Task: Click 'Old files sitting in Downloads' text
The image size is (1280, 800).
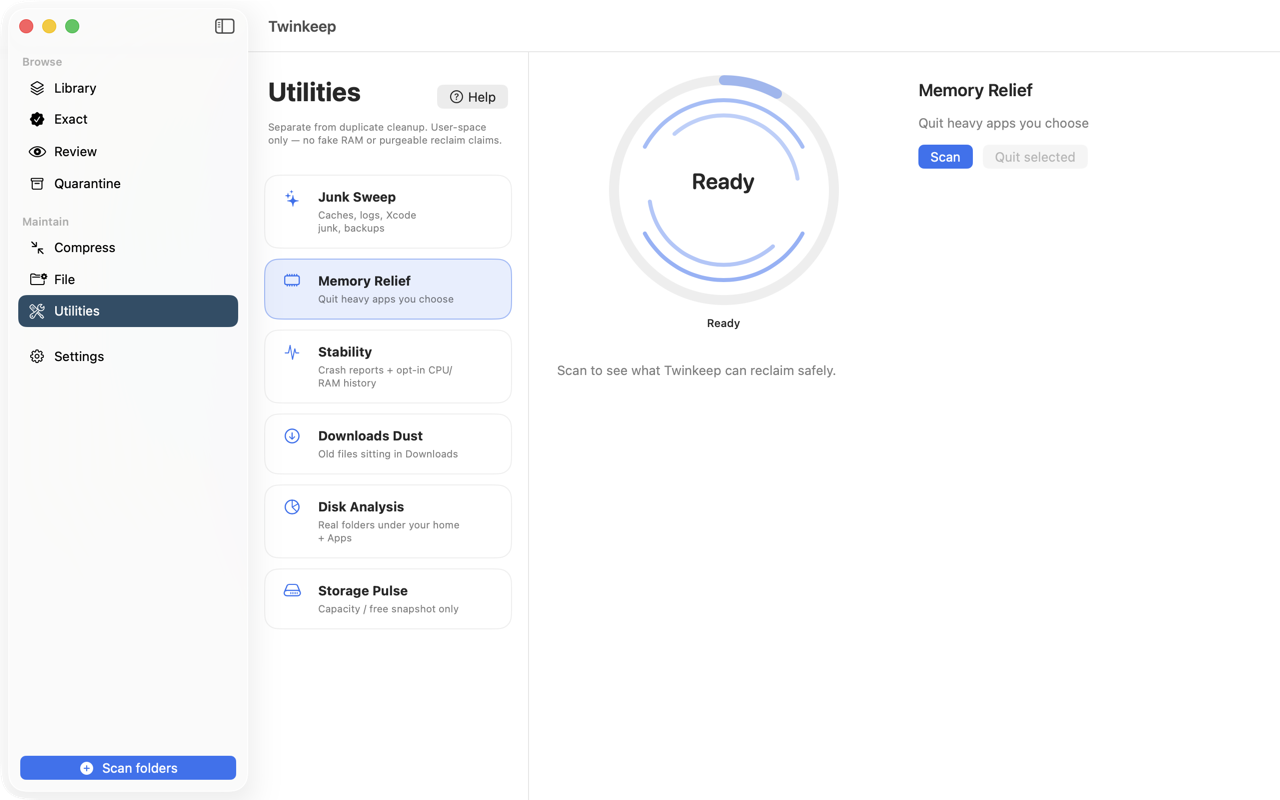Action: tap(388, 454)
